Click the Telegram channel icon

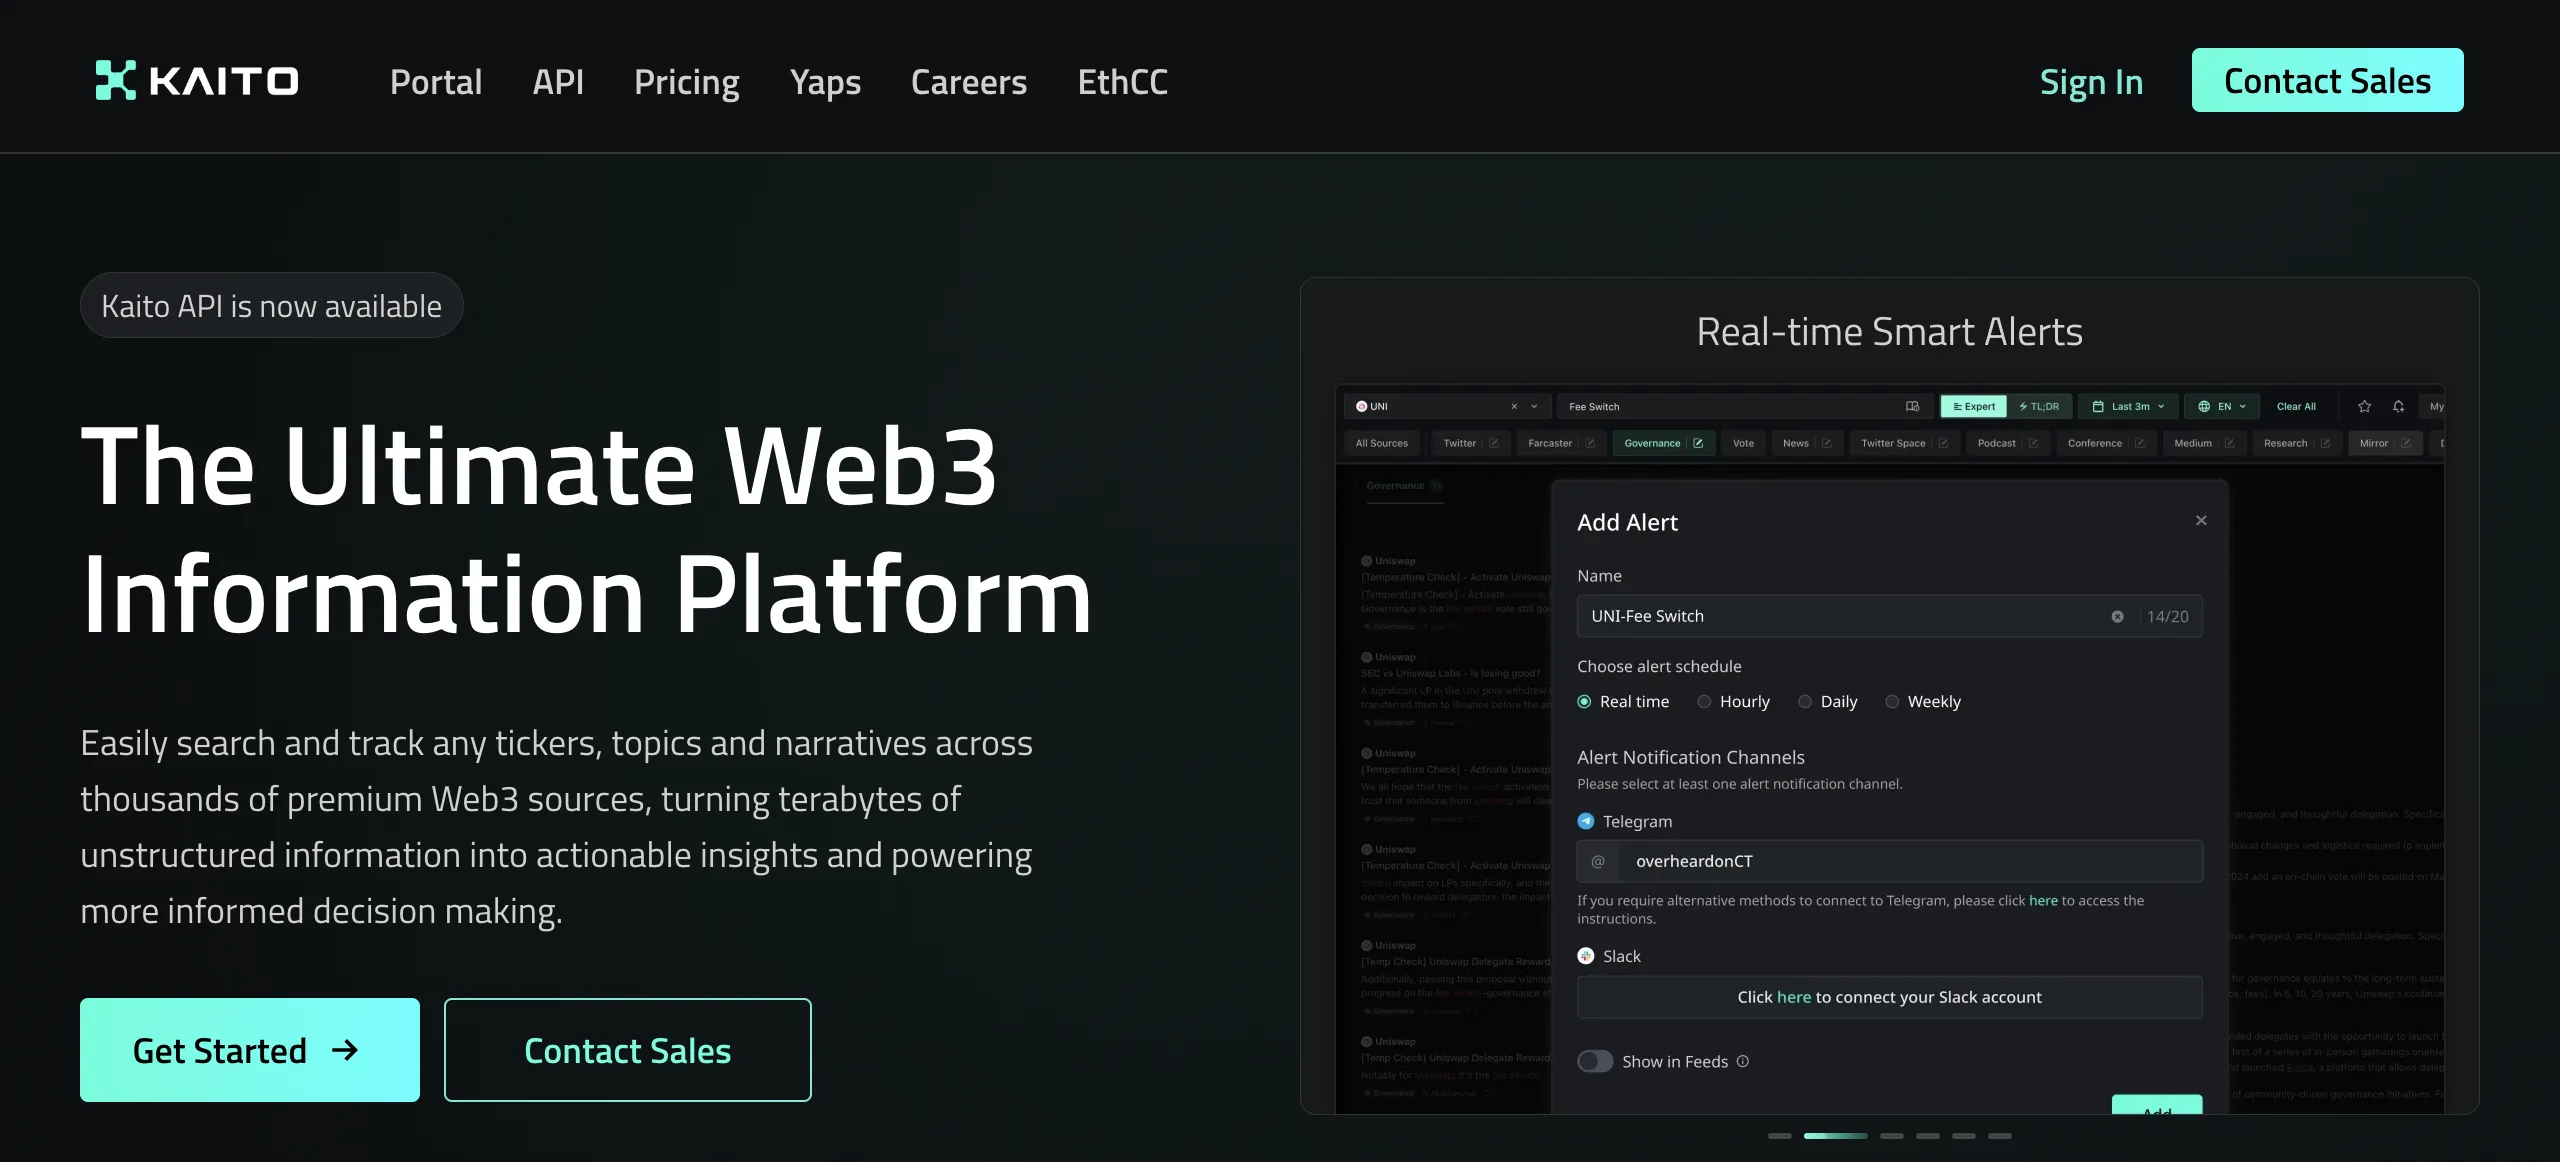(1586, 821)
